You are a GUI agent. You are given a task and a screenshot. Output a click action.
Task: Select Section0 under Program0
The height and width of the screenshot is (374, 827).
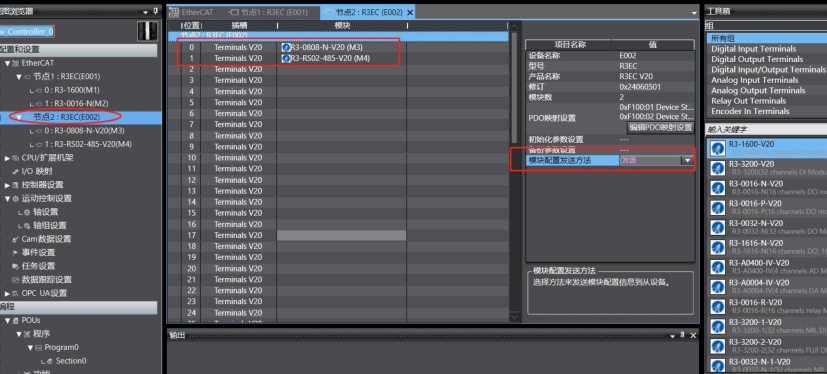(71, 361)
